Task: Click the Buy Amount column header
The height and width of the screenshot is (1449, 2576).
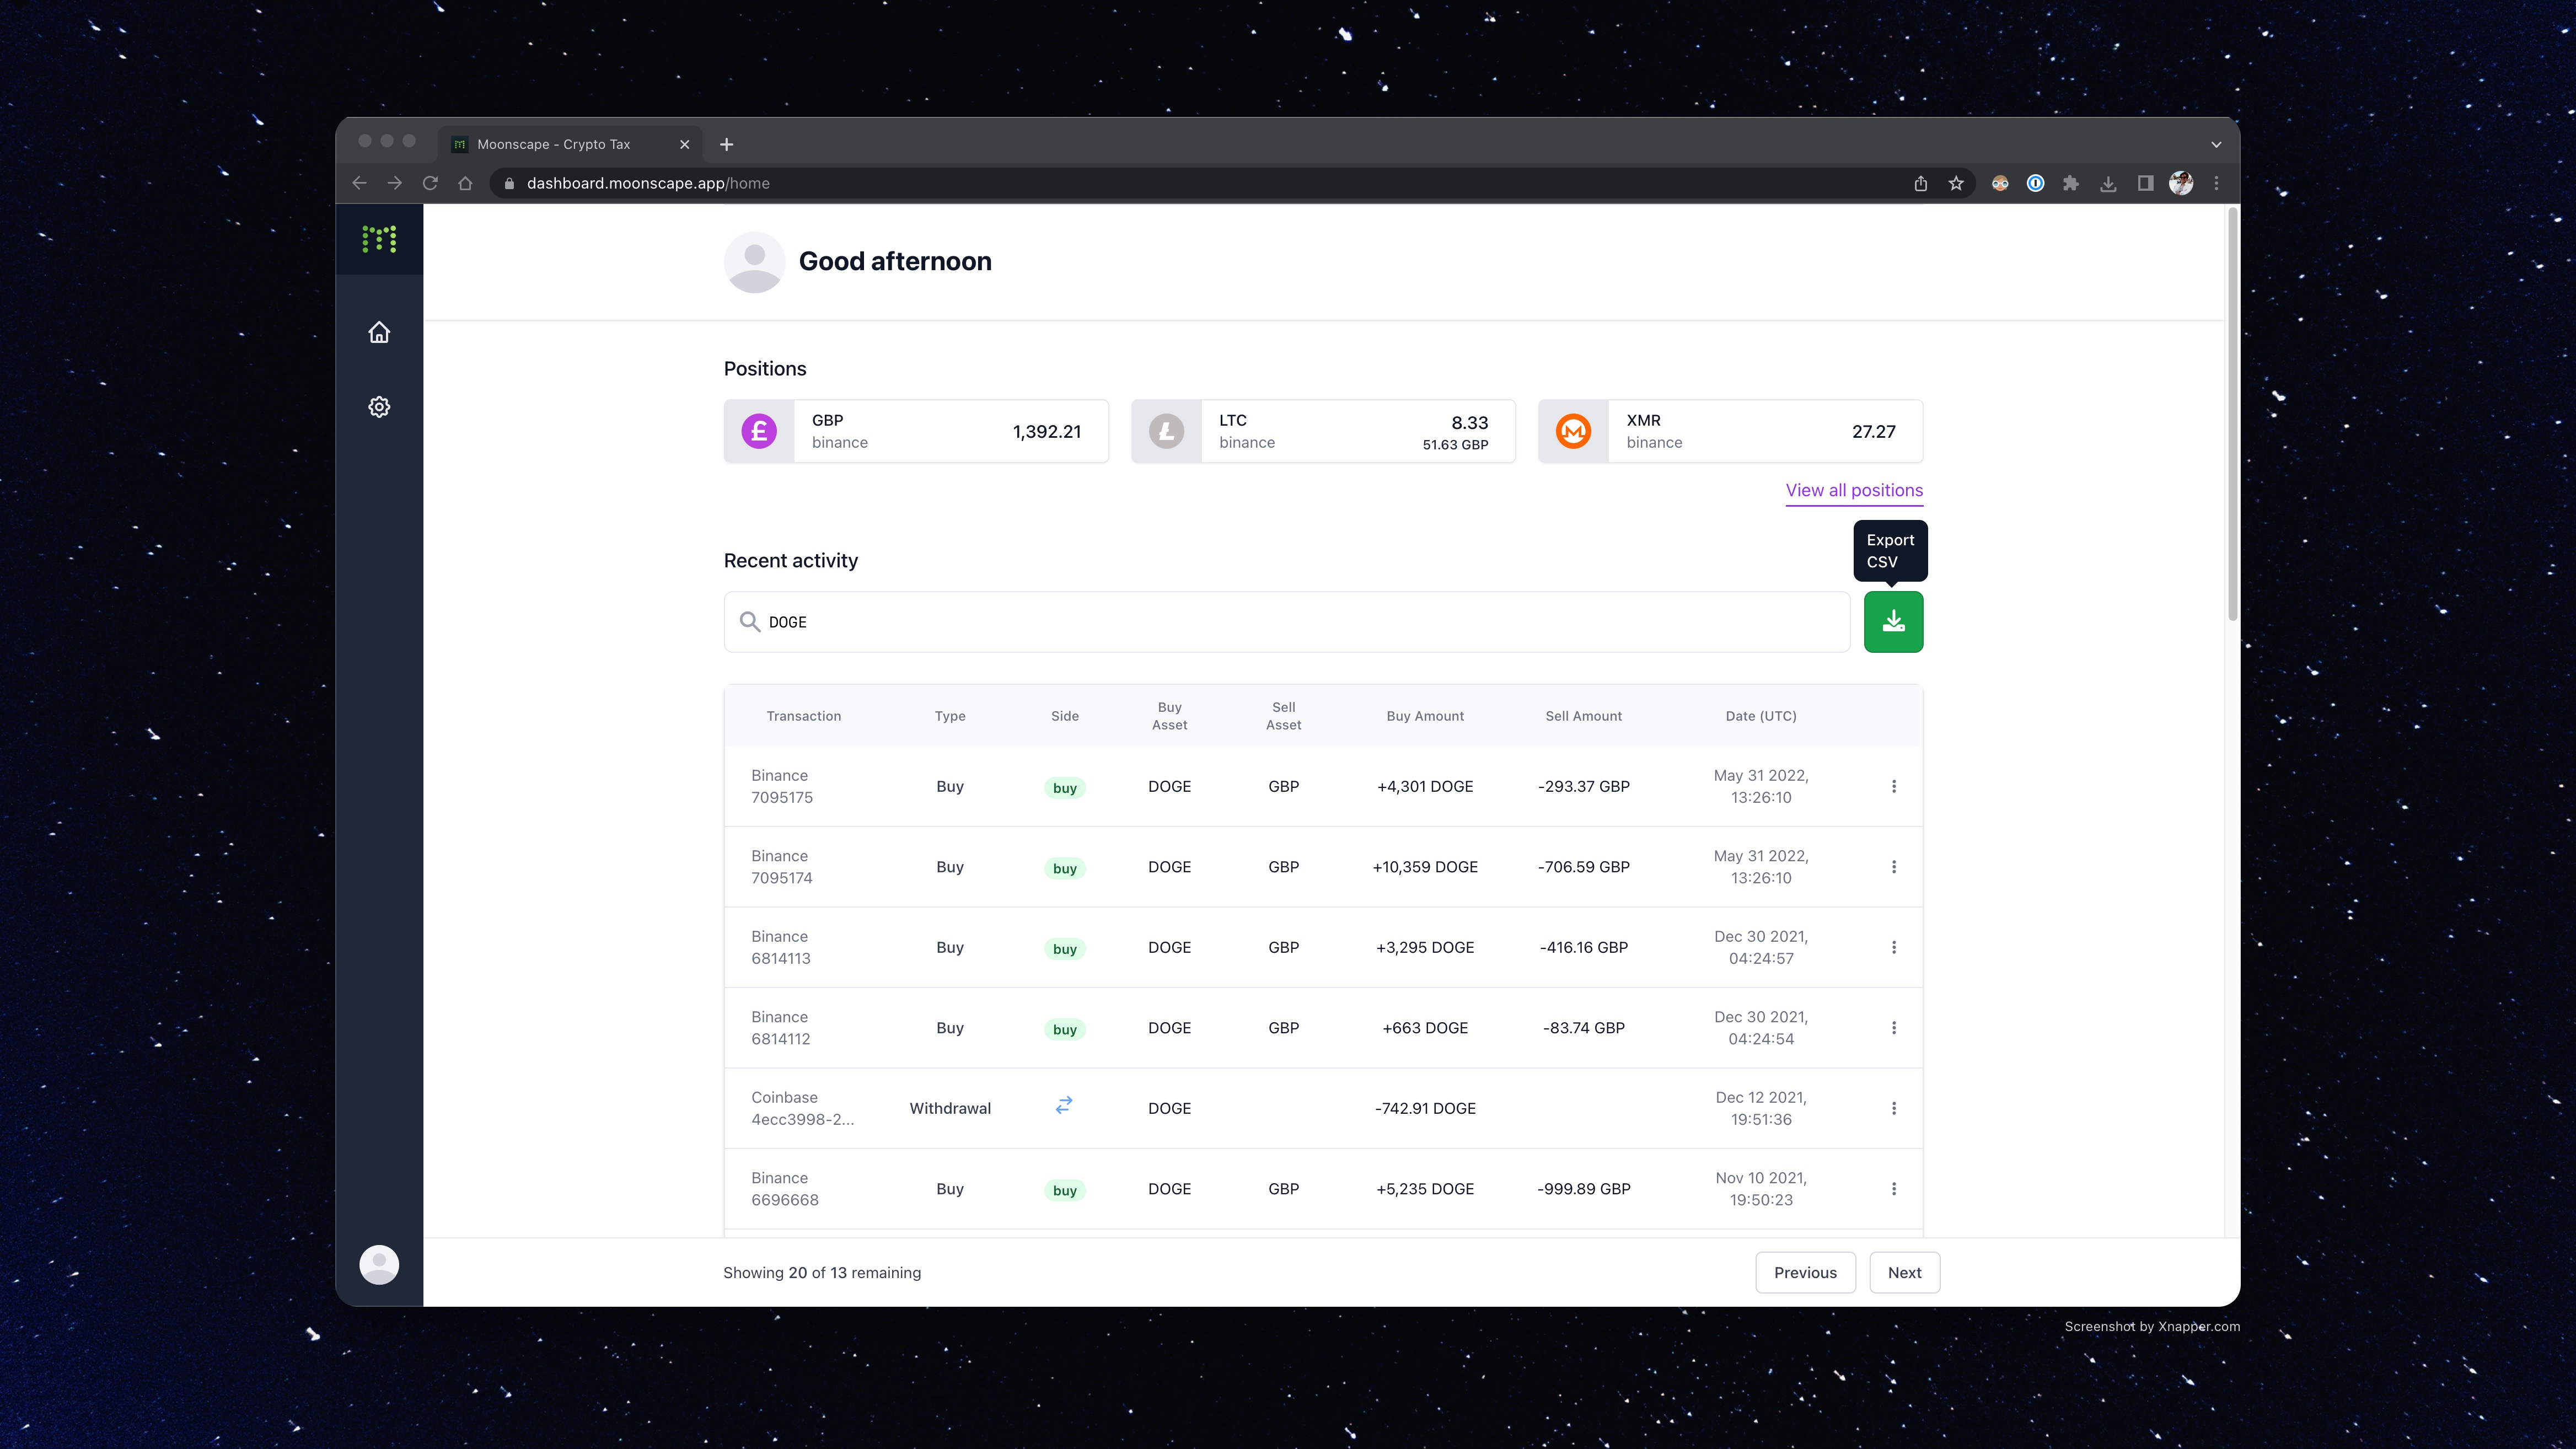Action: click(x=1425, y=716)
